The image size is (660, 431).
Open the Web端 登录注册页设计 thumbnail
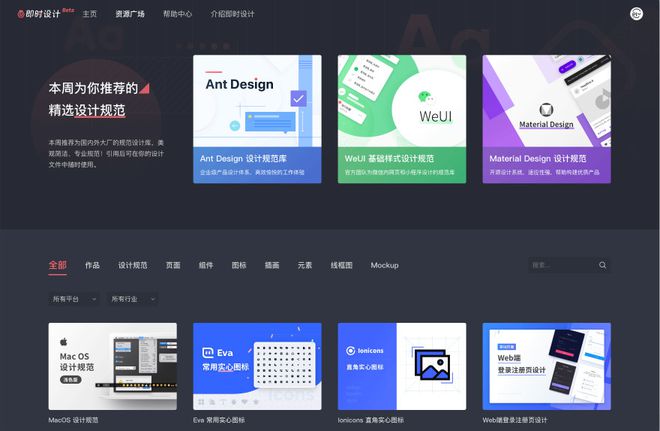click(x=546, y=366)
